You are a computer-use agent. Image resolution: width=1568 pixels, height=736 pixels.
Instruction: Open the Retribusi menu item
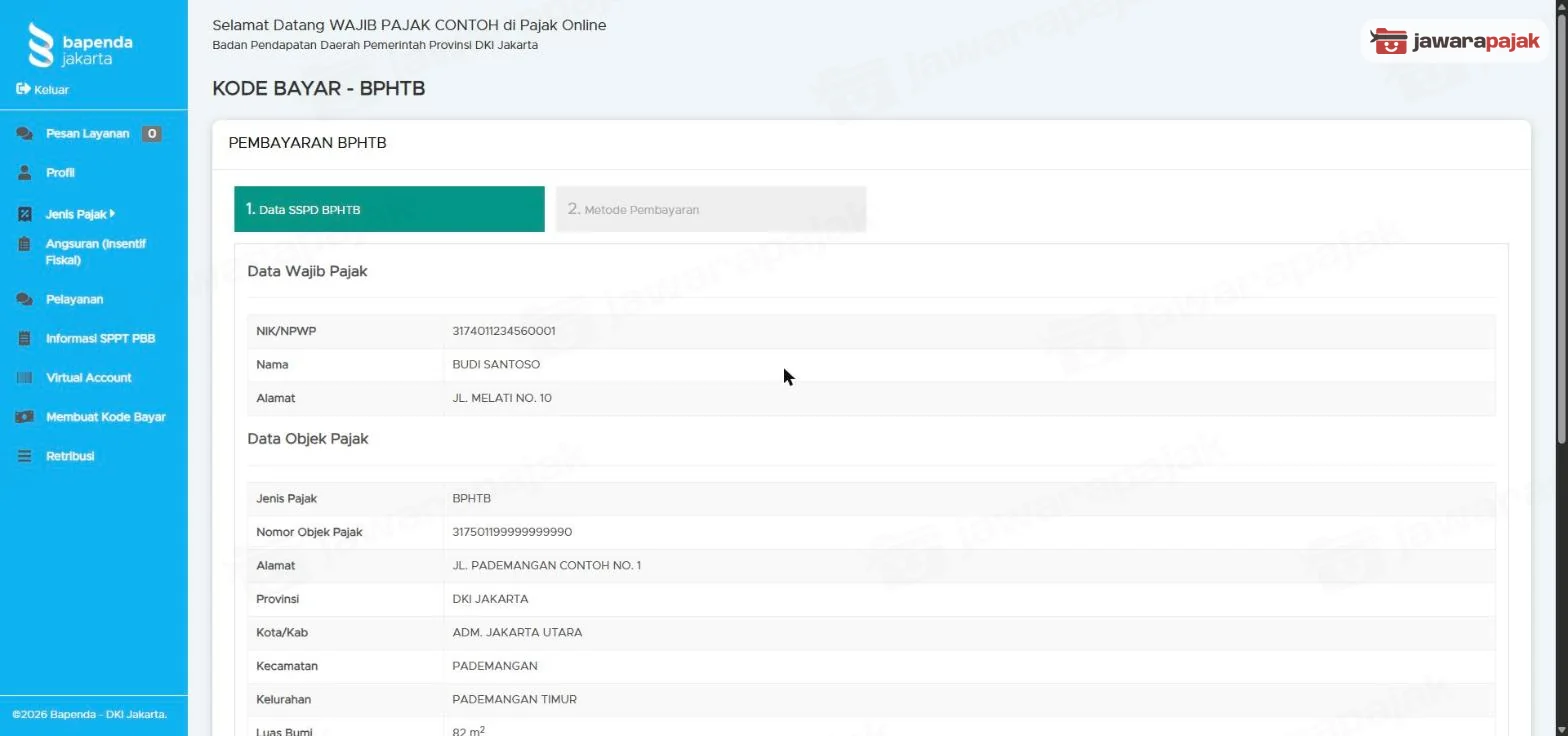69,456
